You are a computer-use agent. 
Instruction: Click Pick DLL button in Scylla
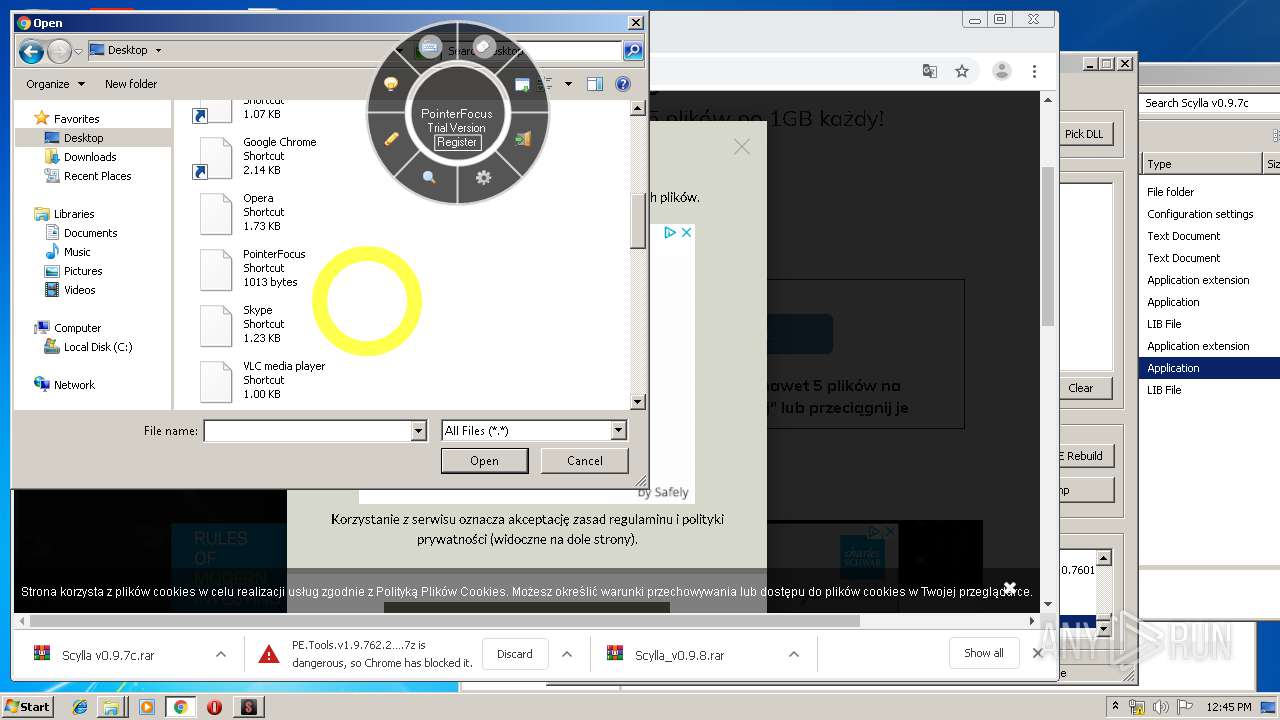point(1084,134)
